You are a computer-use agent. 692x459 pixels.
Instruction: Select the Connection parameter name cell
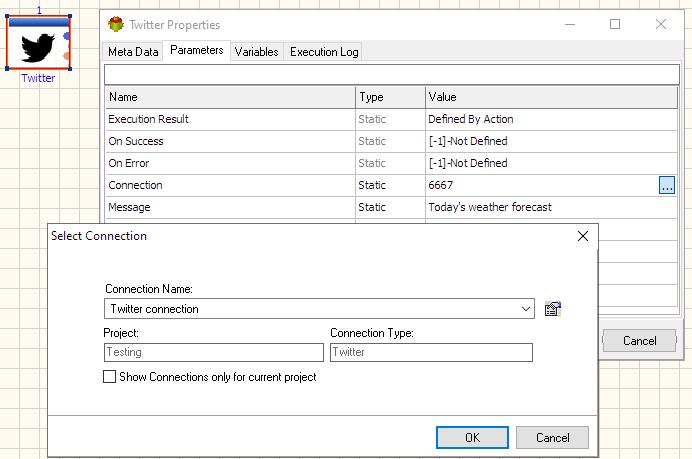230,185
